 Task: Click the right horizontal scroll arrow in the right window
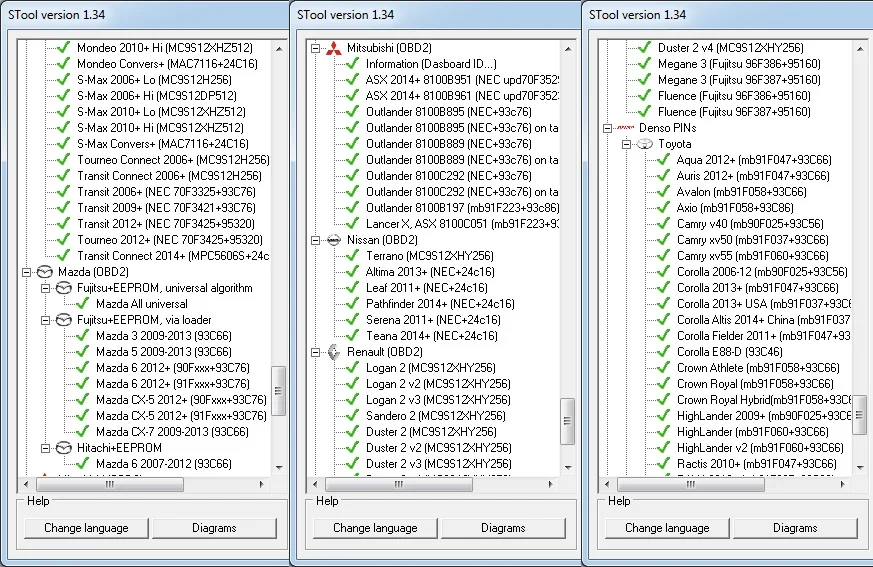(843, 485)
